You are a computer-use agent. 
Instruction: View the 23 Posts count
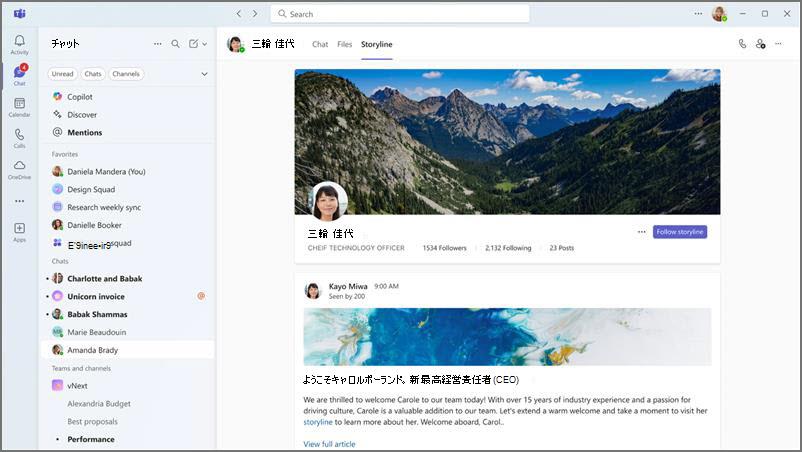click(x=562, y=248)
